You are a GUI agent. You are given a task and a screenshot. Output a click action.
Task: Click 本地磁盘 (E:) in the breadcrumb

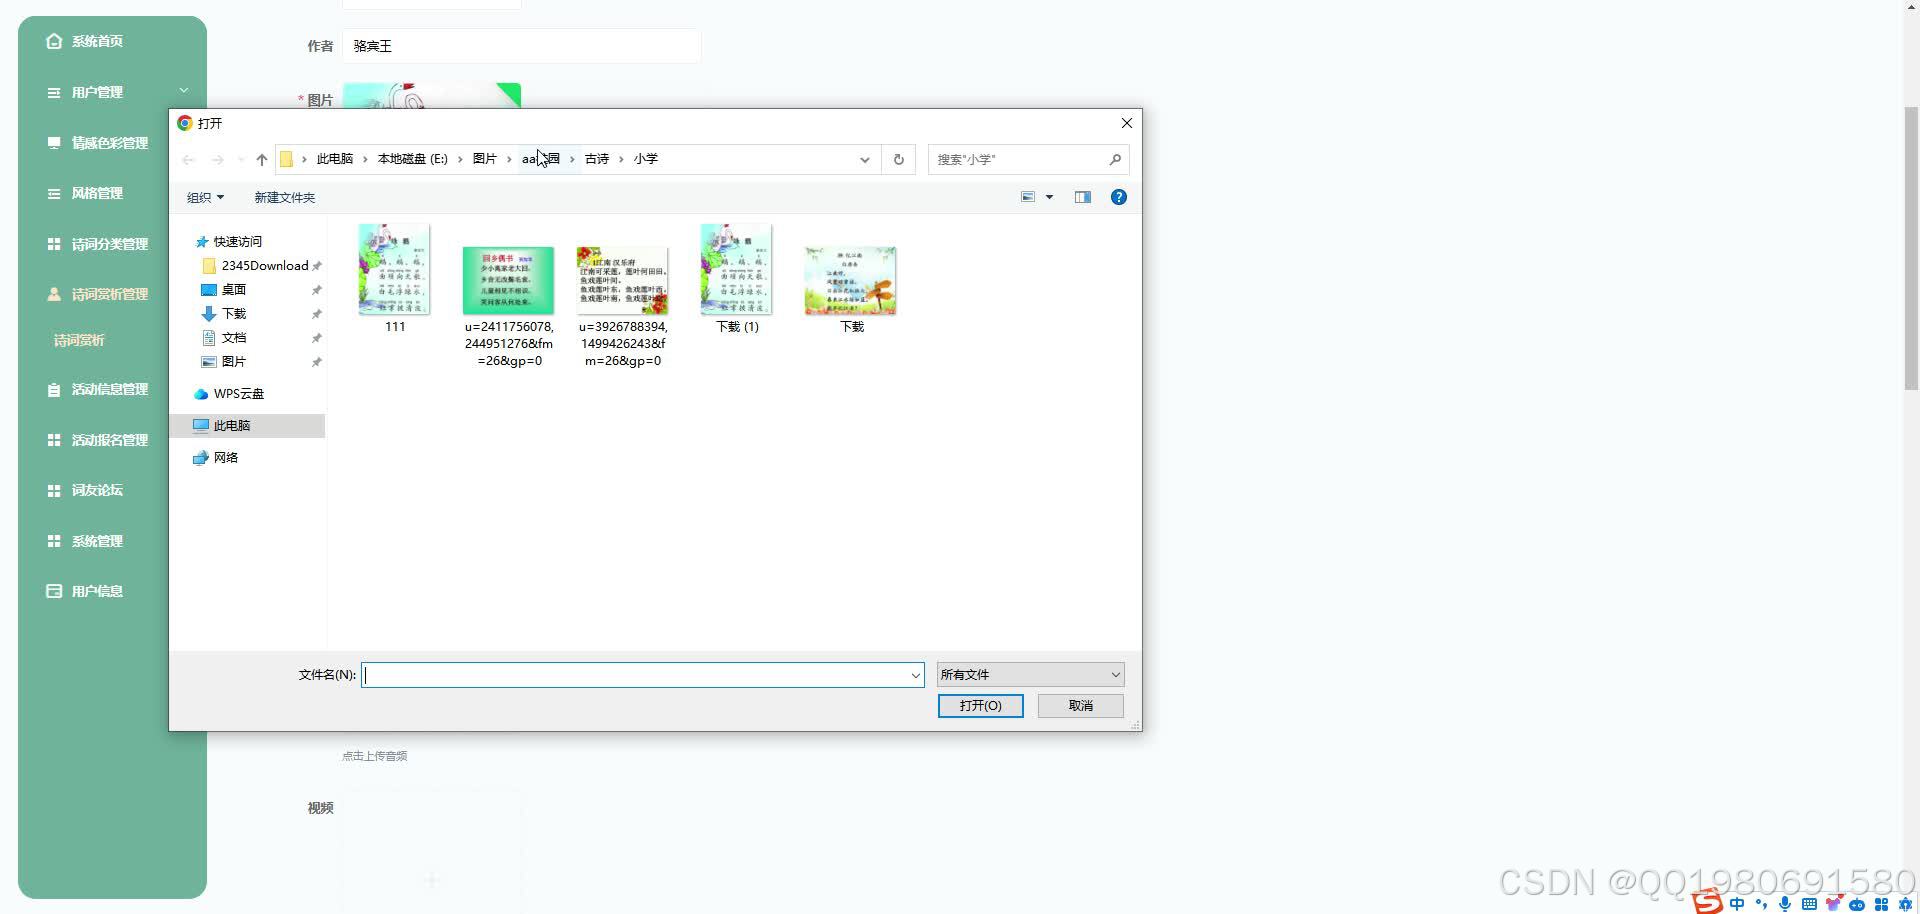[412, 159]
